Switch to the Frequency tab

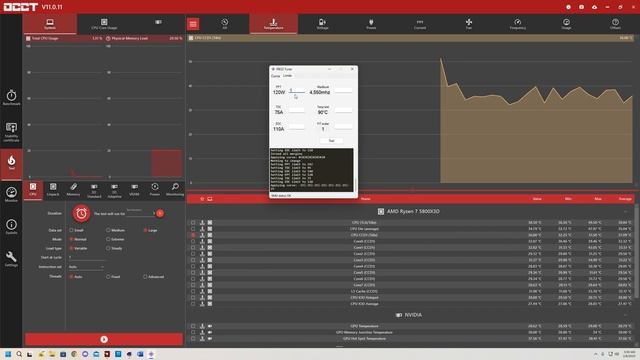[x=518, y=24]
